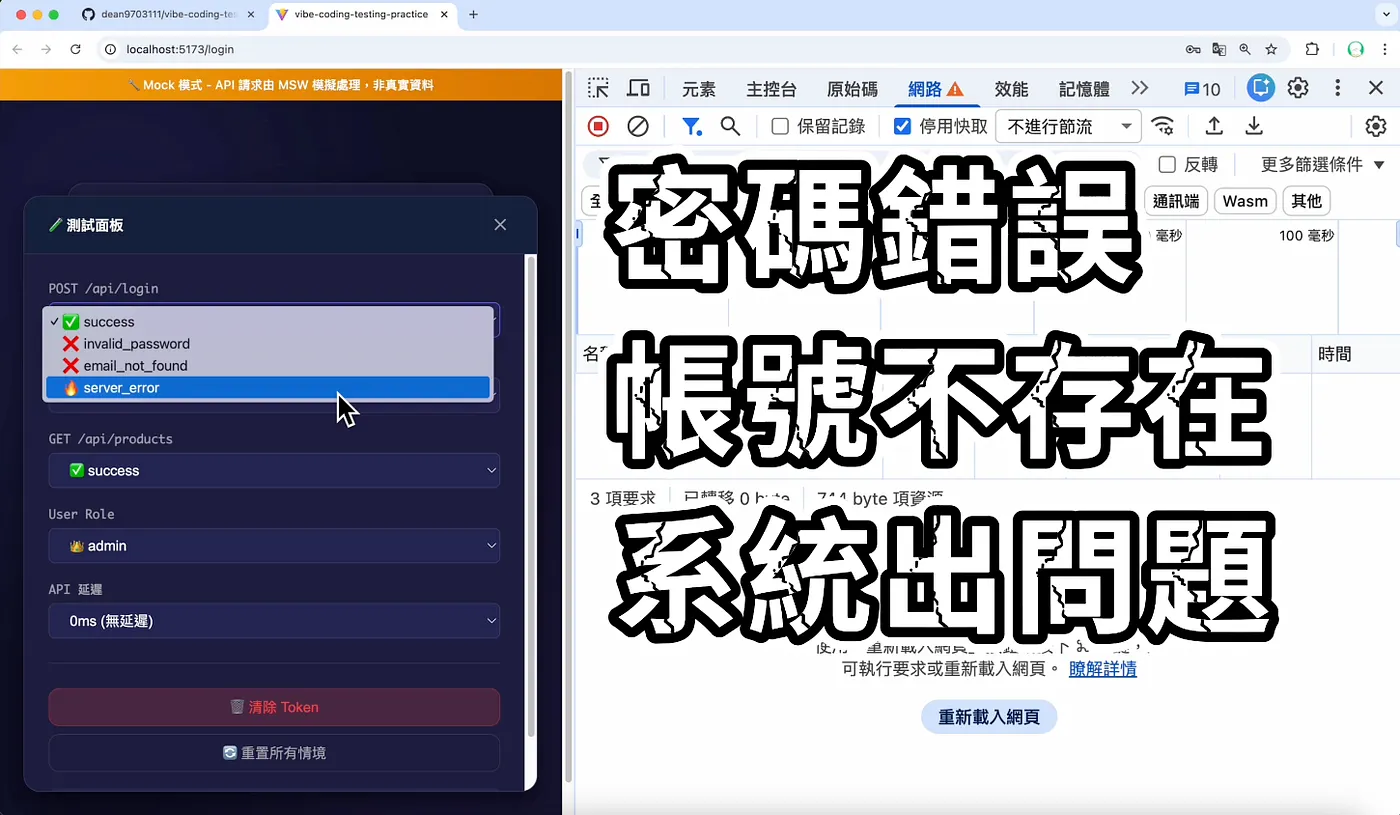Open the 不進行節流 throttling dropdown

[x=1069, y=126]
